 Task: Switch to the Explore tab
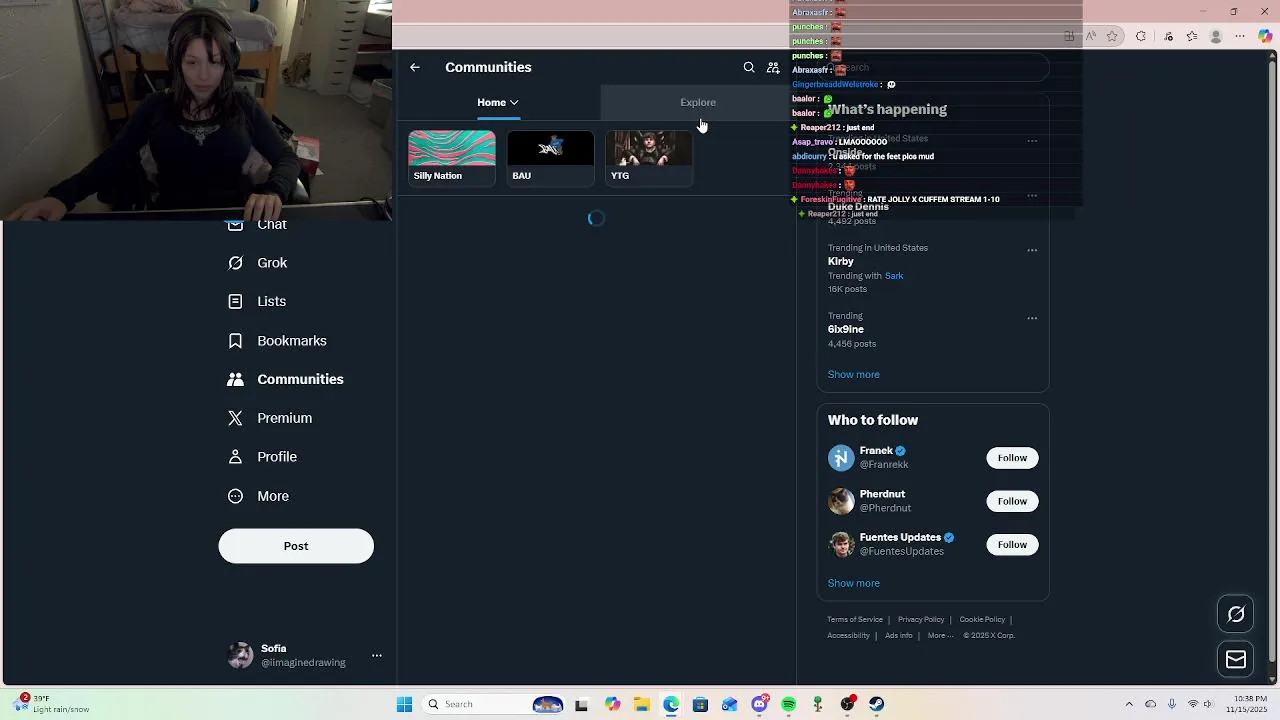coord(698,103)
